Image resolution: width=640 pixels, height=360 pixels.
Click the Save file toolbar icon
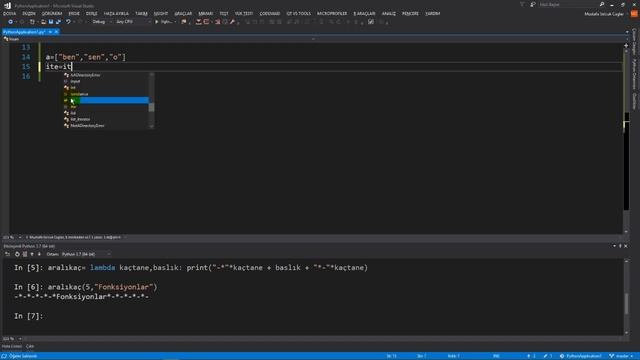tap(51, 22)
